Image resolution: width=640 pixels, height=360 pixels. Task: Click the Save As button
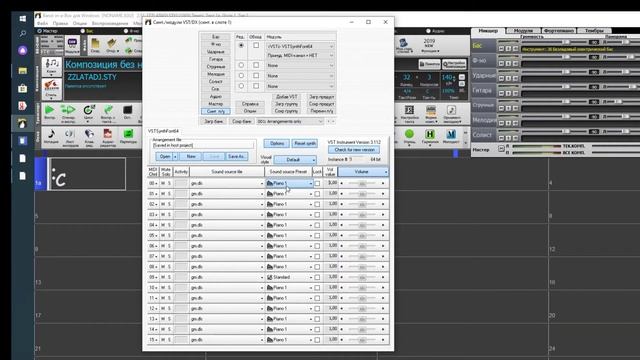tap(237, 156)
